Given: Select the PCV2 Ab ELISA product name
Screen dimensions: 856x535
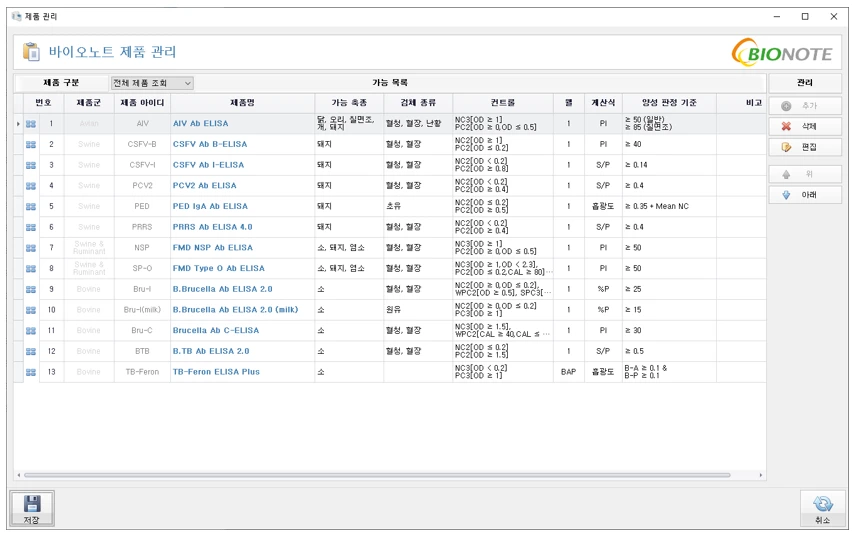Looking at the screenshot, I should (204, 186).
